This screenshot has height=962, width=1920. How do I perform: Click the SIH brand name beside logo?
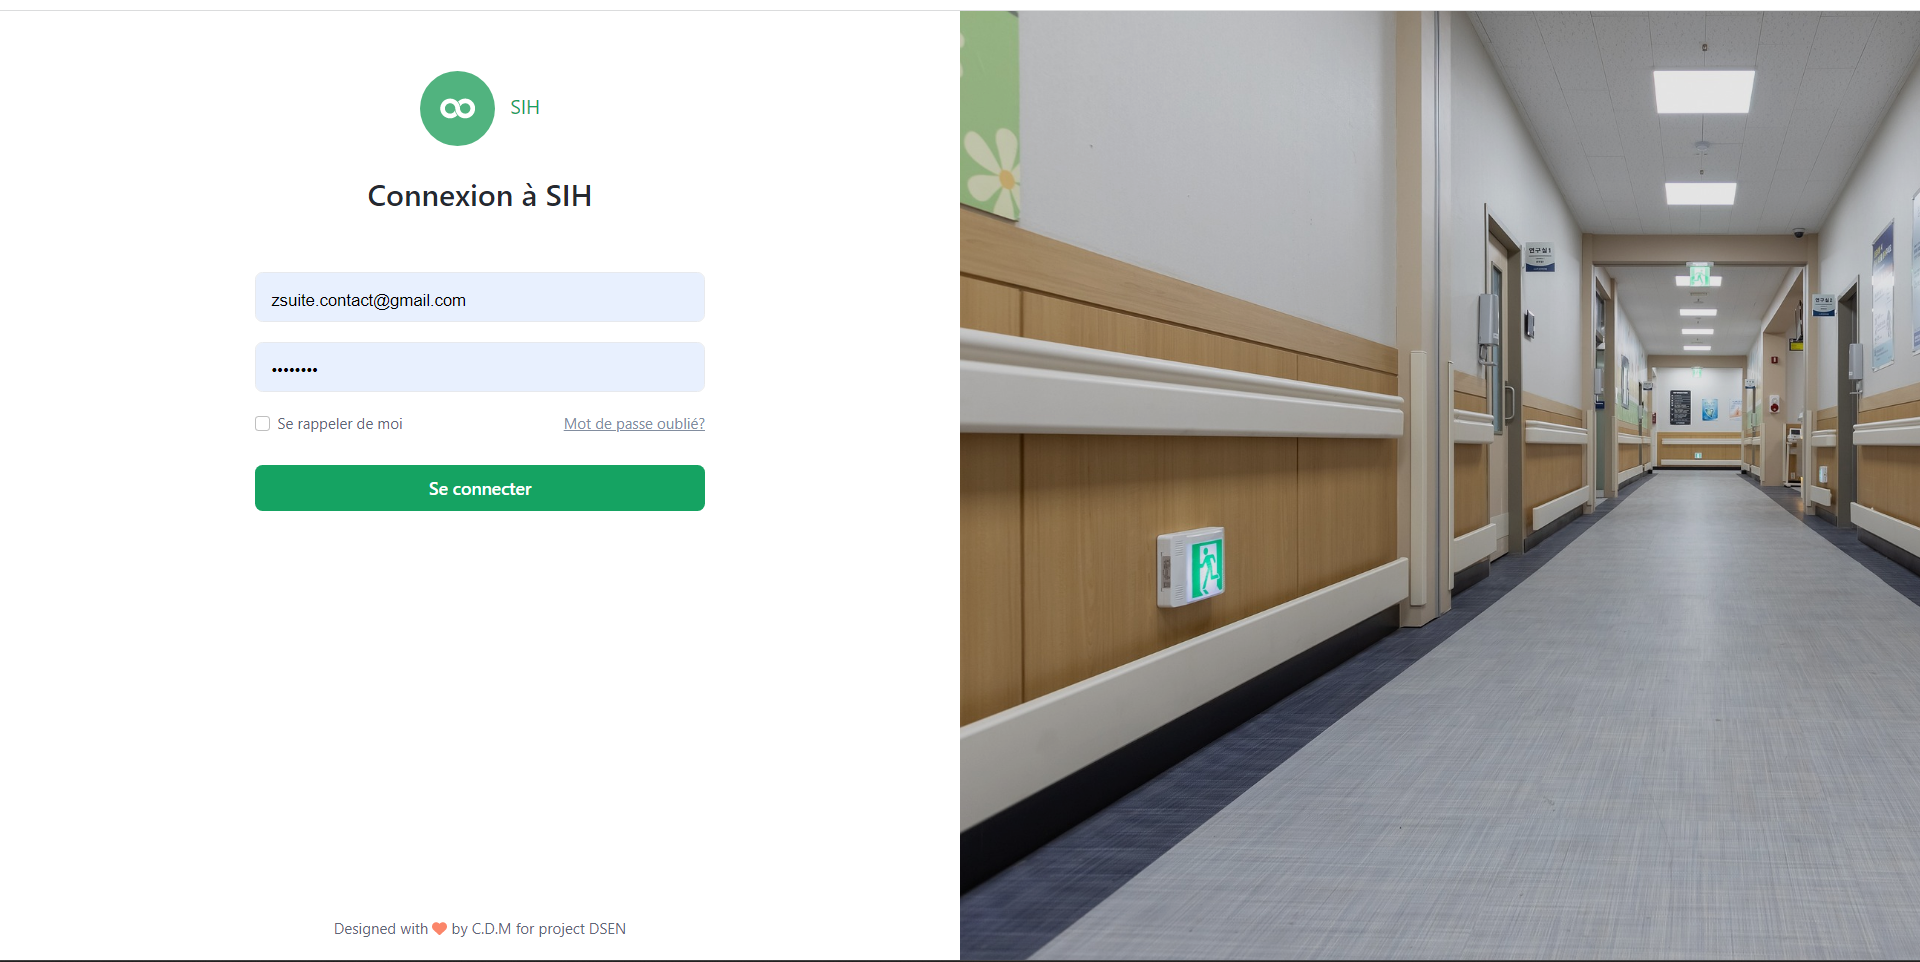pos(525,107)
